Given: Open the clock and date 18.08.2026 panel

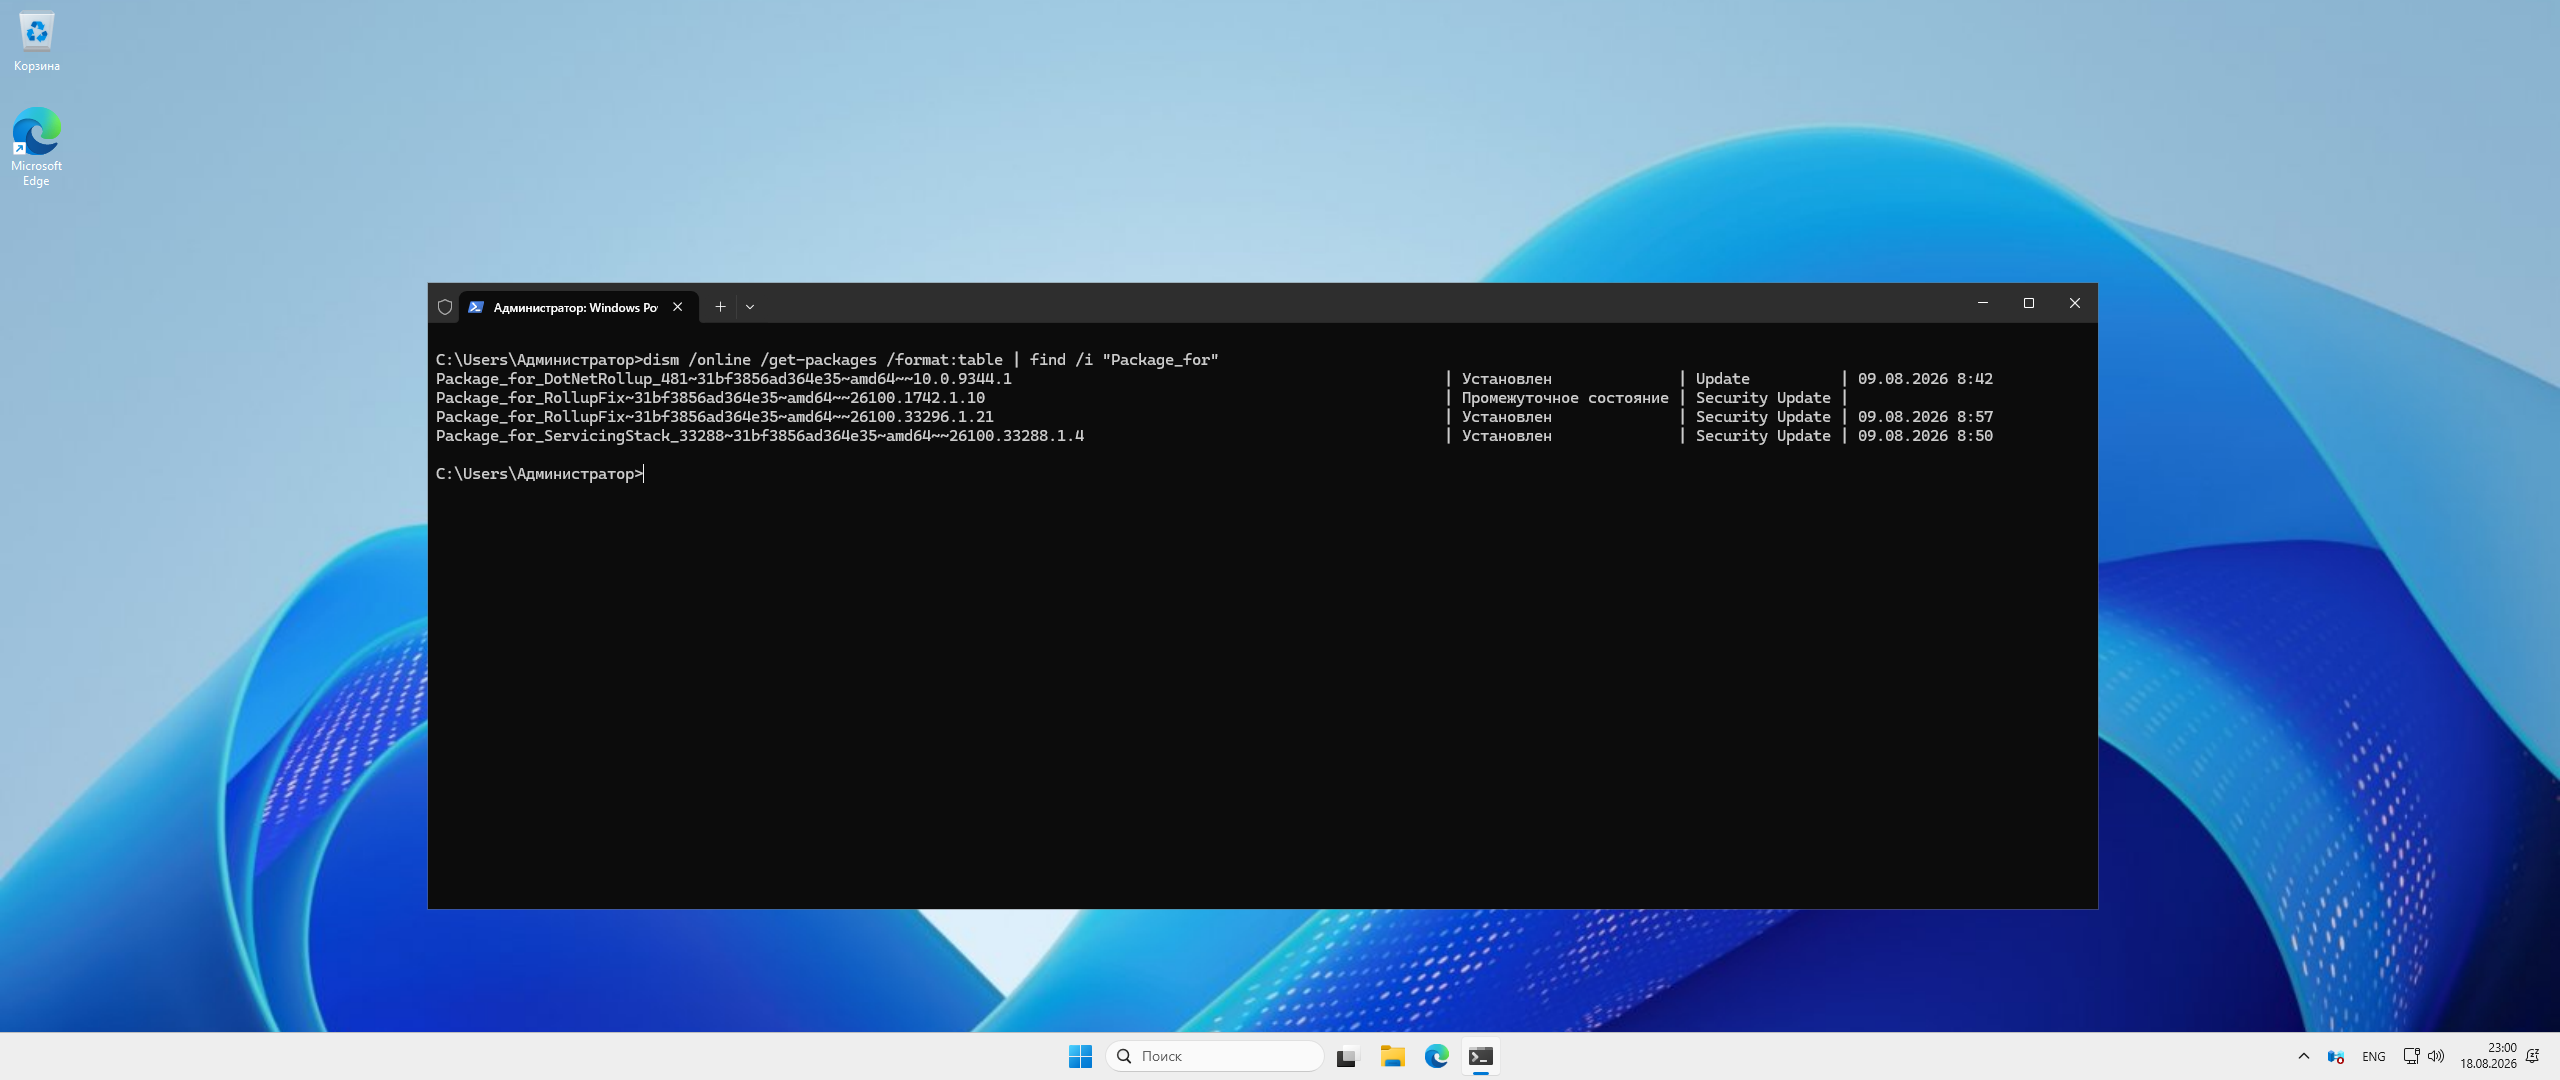Looking at the screenshot, I should pyautogui.click(x=2488, y=1056).
